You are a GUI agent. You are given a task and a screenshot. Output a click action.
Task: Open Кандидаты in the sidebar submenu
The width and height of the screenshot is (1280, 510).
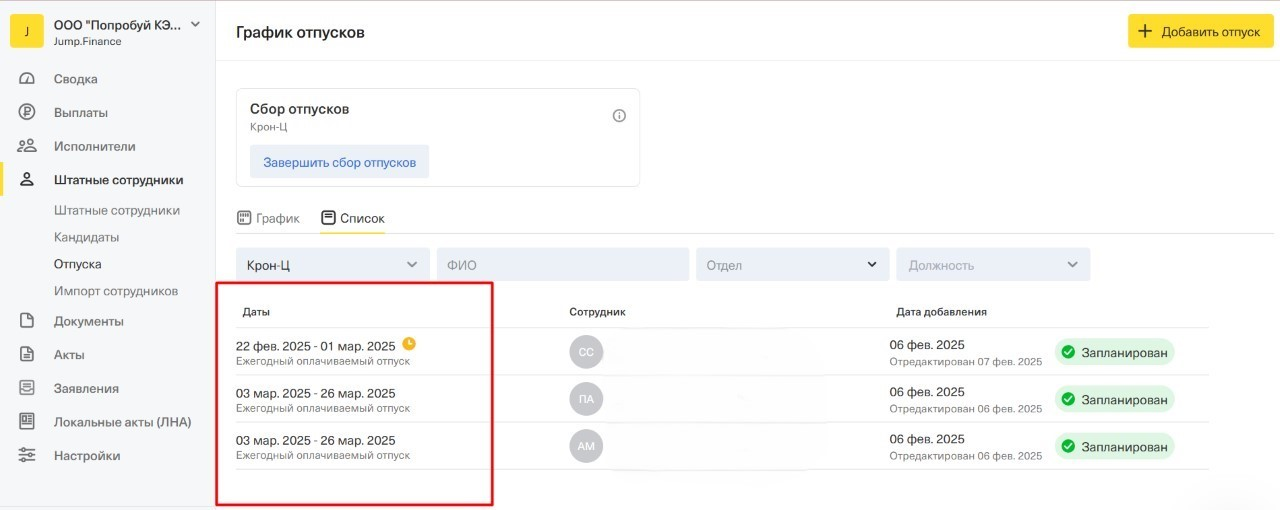click(x=86, y=237)
